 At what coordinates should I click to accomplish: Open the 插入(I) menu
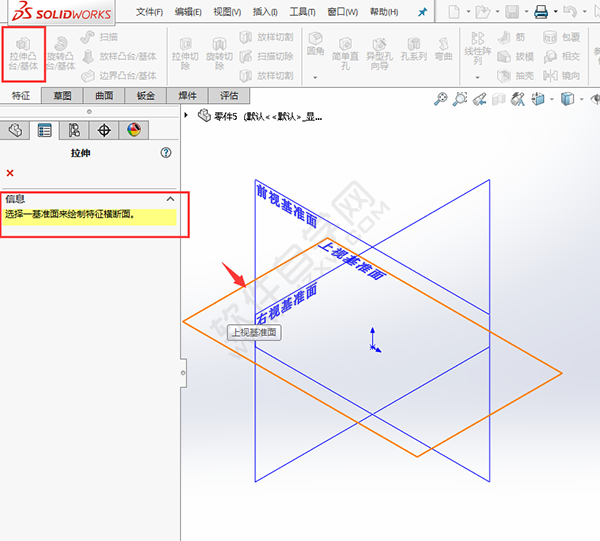pyautogui.click(x=265, y=12)
